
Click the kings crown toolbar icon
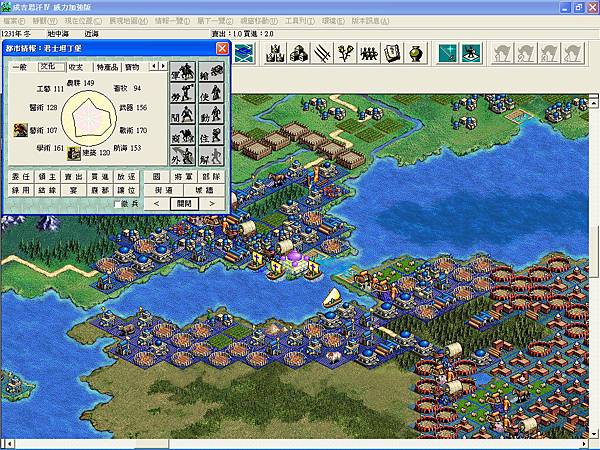point(276,53)
